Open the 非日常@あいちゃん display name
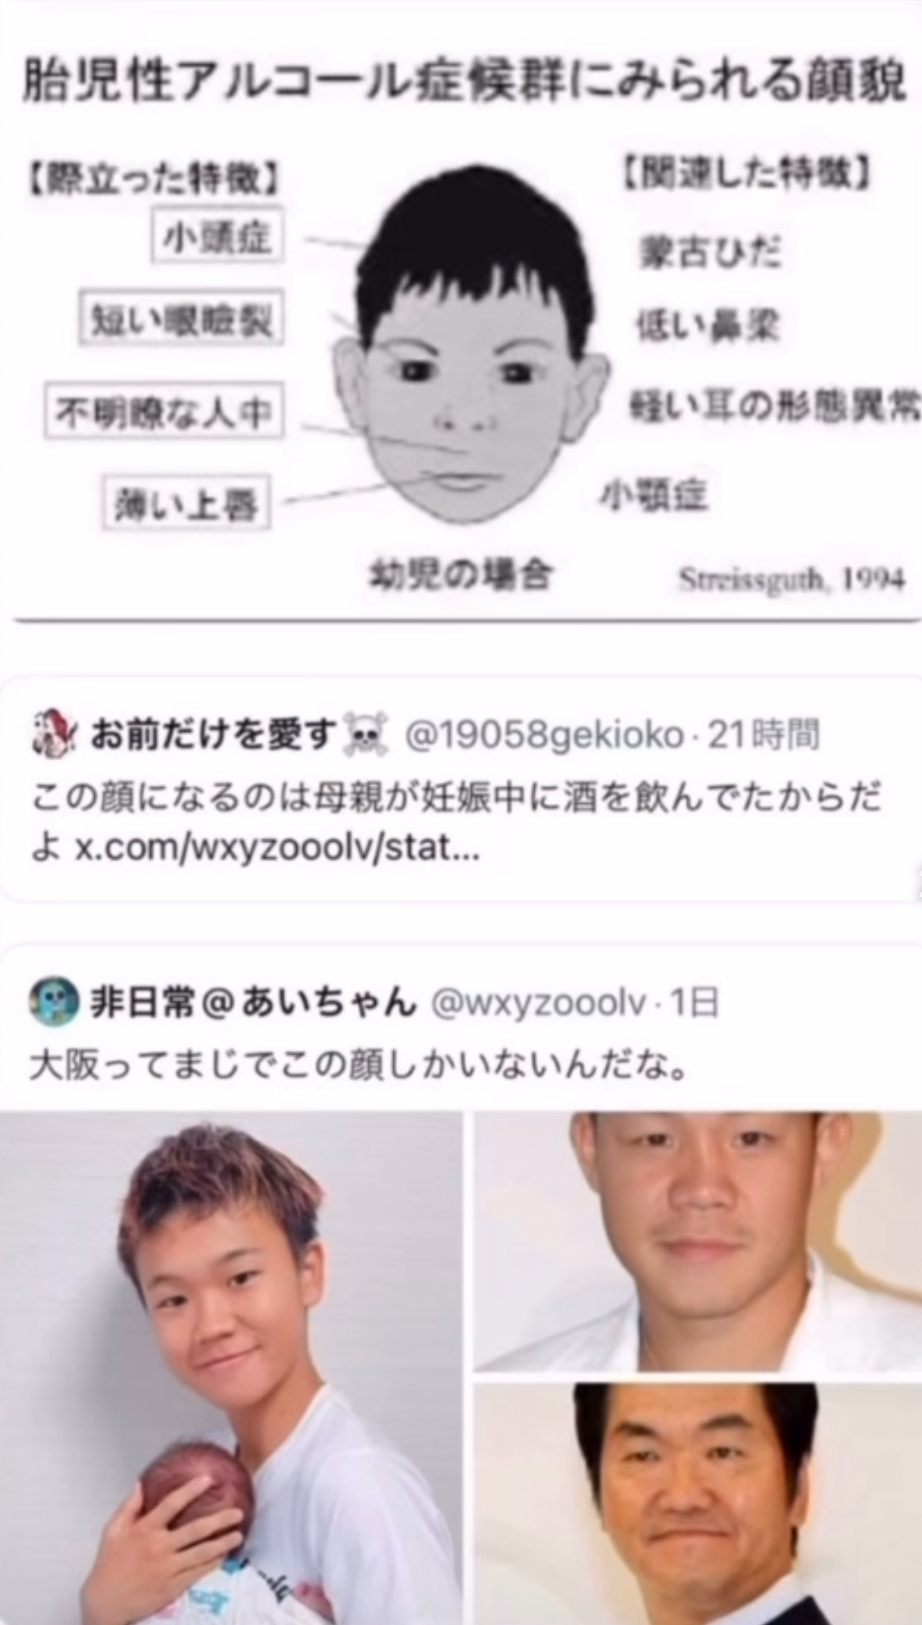The height and width of the screenshot is (1625, 922). 253,1001
